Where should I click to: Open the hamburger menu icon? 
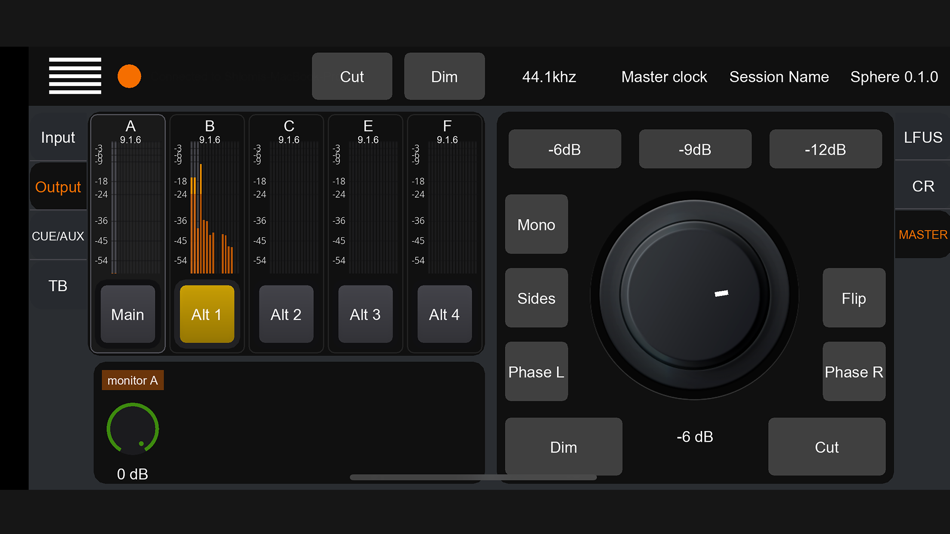[75, 76]
